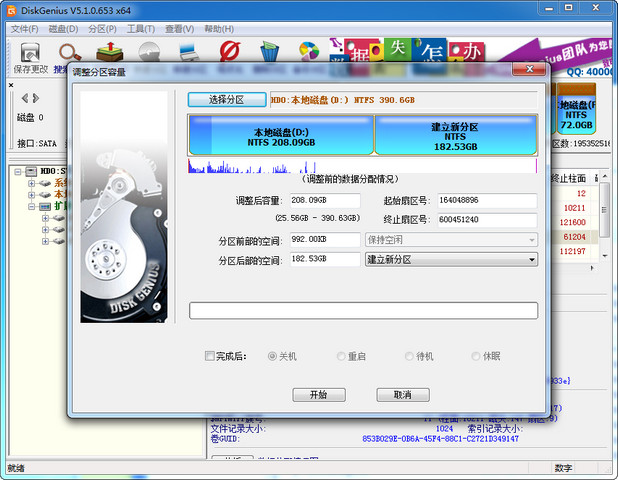Expand second logical partition under extended partition
This screenshot has height=480, width=618.
(x=45, y=229)
